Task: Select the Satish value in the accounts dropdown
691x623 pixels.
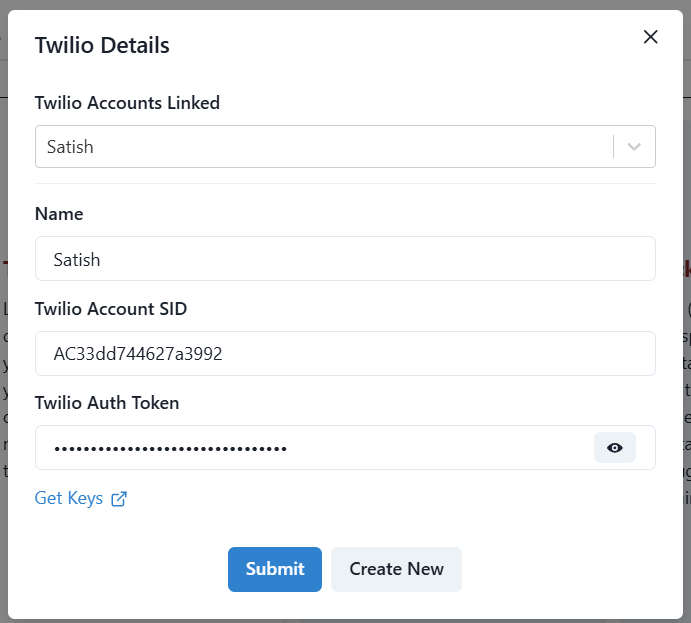Action: coord(70,147)
